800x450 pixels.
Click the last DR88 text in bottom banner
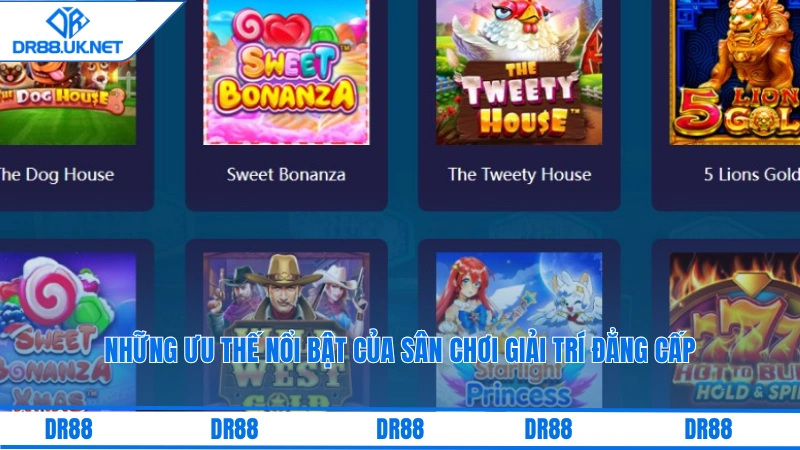pos(708,429)
